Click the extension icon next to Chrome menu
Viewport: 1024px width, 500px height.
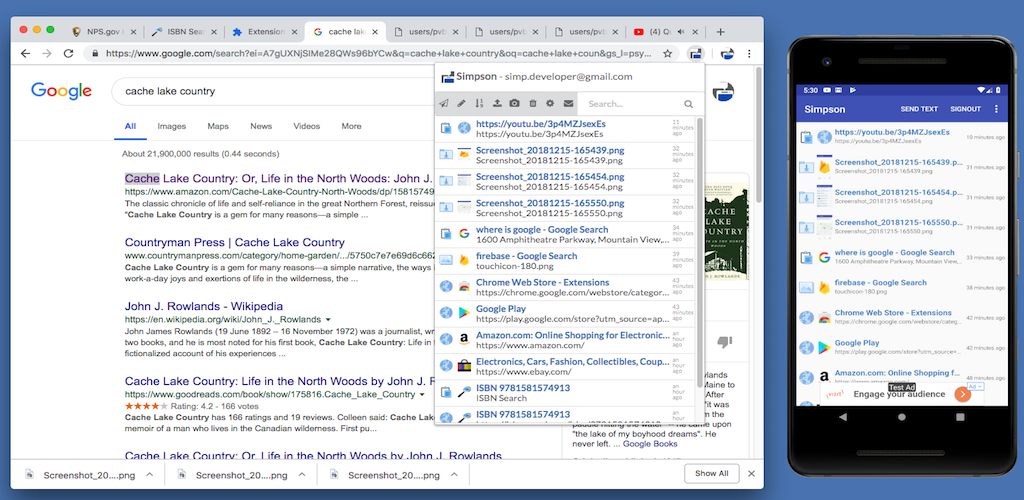pyautogui.click(x=727, y=53)
